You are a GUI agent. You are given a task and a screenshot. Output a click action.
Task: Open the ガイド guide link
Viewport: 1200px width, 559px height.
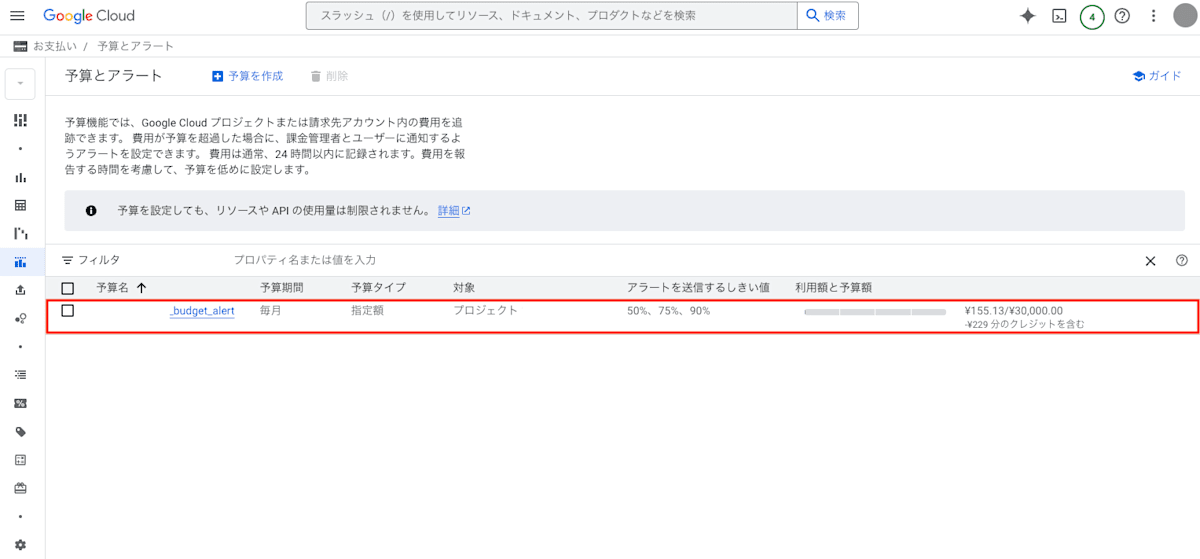pyautogui.click(x=1156, y=76)
